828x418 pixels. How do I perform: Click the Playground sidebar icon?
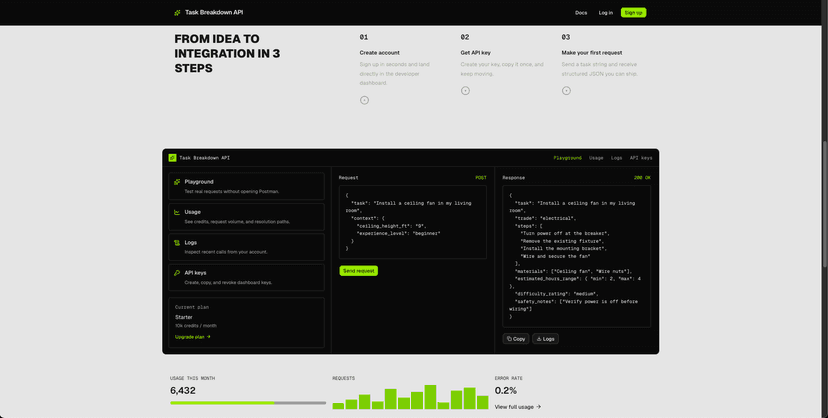pyautogui.click(x=177, y=182)
